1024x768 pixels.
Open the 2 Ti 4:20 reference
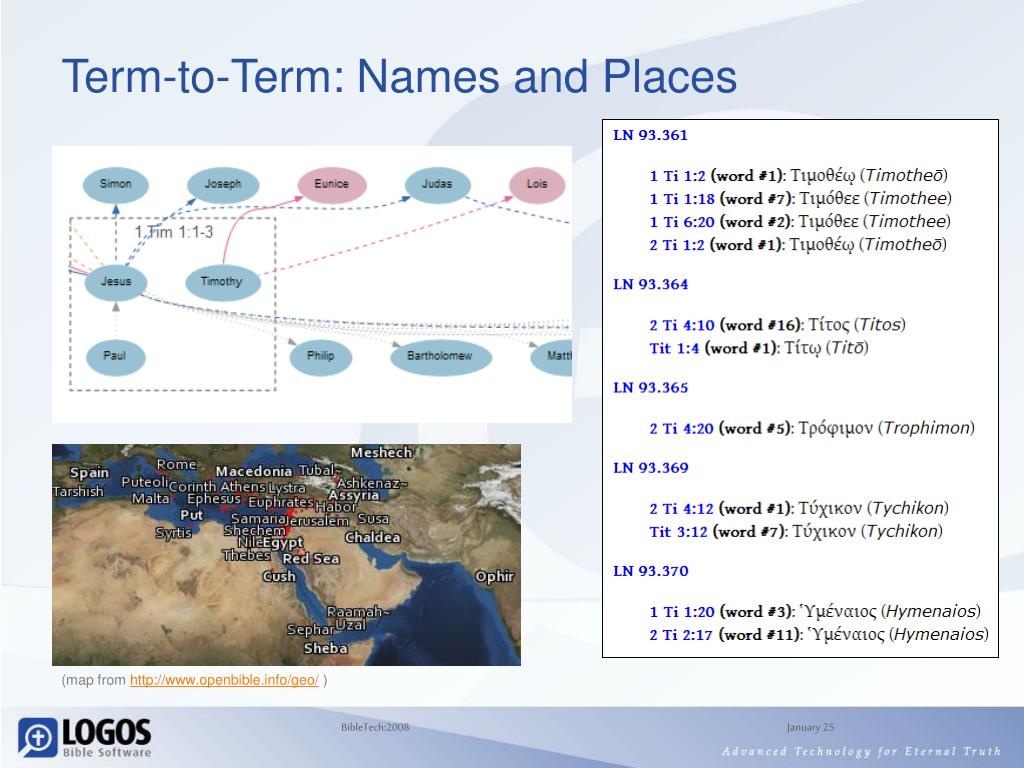(x=681, y=428)
